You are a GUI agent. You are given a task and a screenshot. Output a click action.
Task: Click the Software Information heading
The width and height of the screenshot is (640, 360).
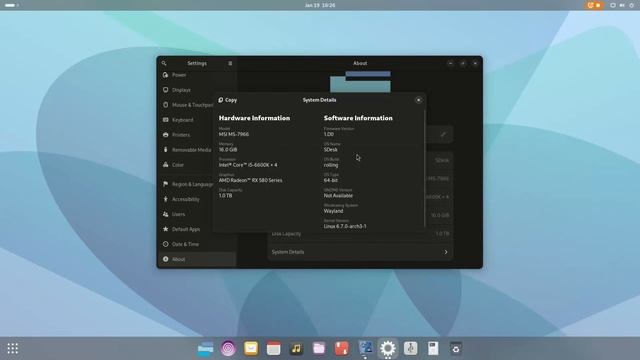pos(358,118)
